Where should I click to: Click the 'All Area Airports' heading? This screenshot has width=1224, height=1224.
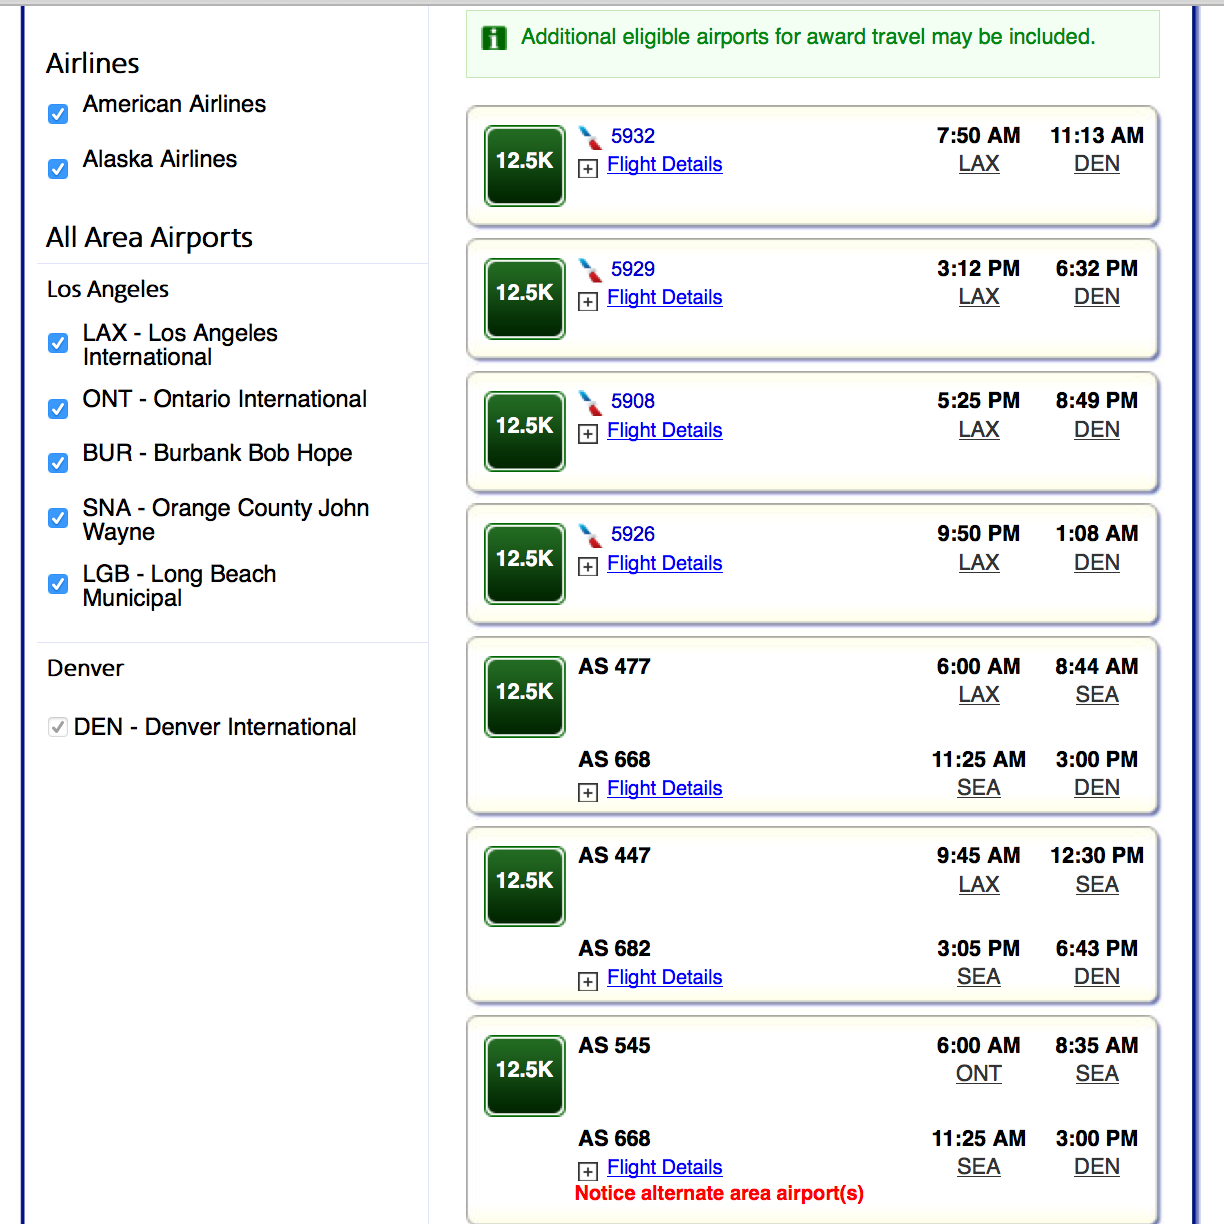149,238
